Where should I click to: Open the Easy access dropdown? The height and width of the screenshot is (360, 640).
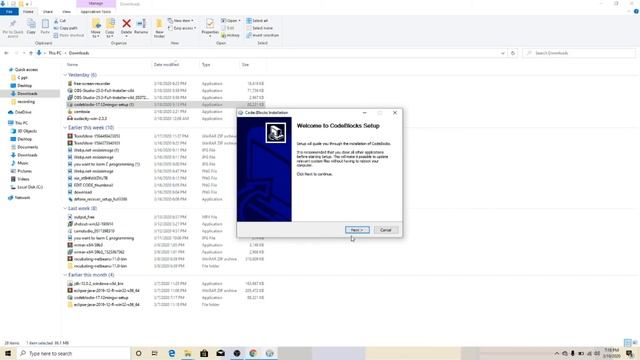tap(182, 28)
